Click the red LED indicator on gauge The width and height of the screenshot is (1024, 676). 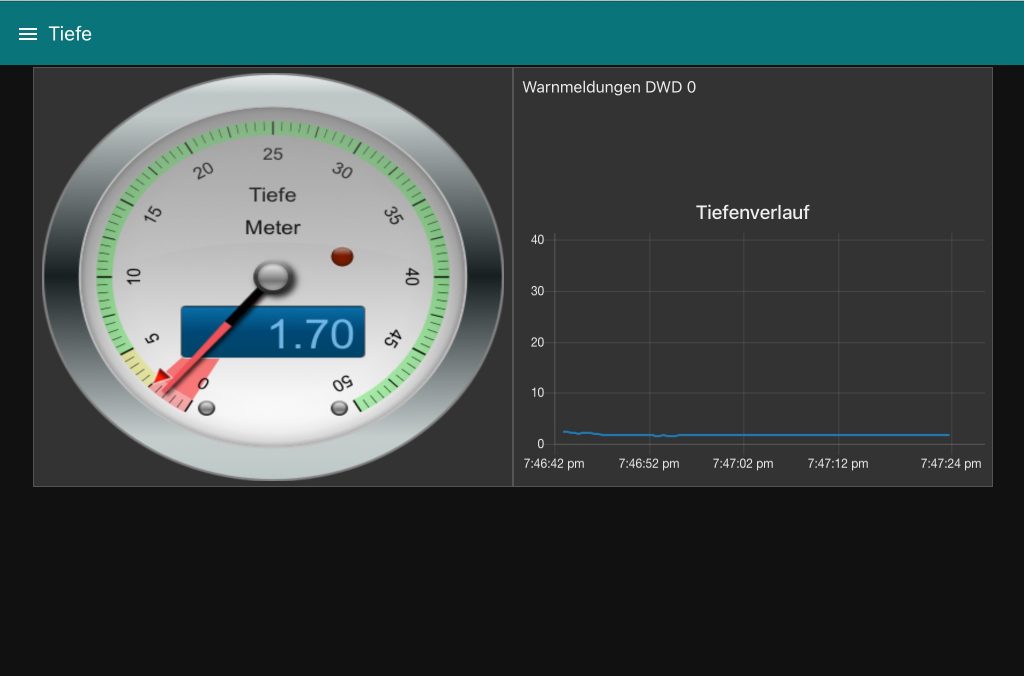tap(342, 257)
